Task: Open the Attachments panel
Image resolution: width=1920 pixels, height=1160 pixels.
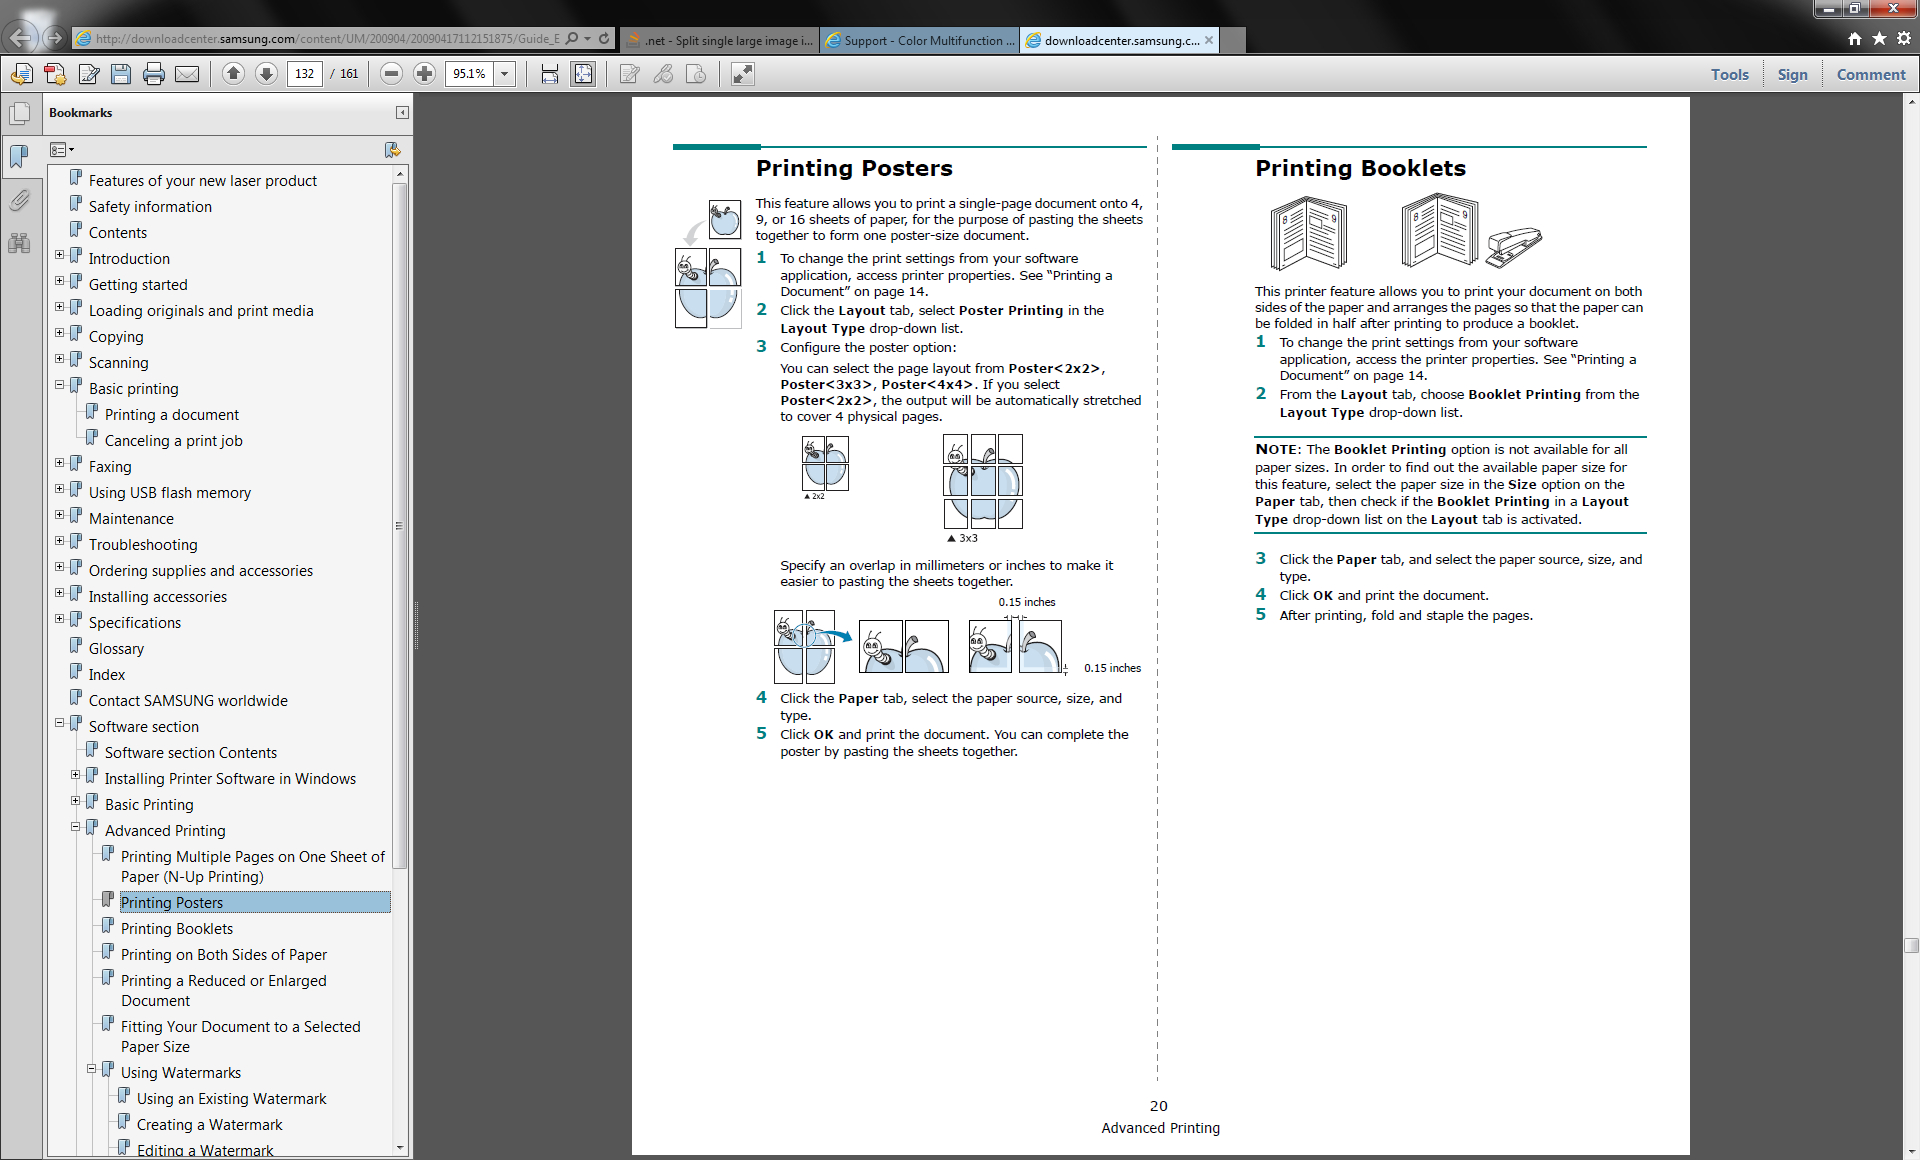Action: tap(19, 199)
